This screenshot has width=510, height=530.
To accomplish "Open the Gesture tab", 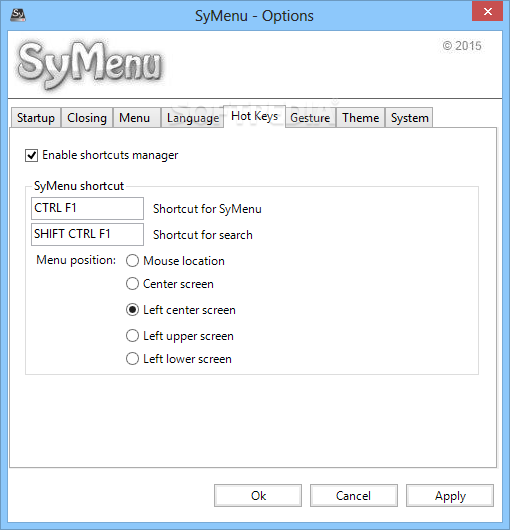I will pyautogui.click(x=310, y=118).
